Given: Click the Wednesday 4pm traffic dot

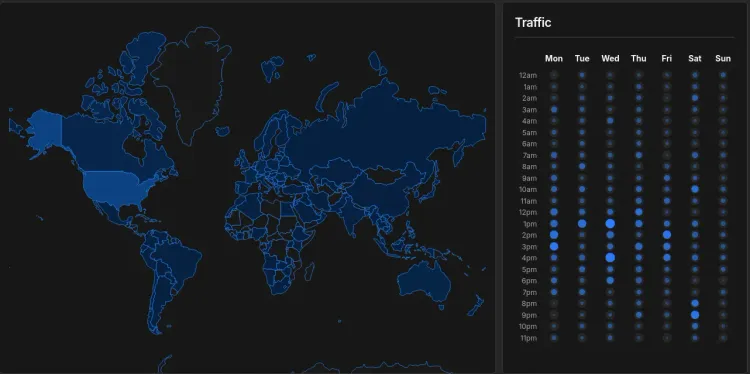Looking at the screenshot, I should point(610,258).
